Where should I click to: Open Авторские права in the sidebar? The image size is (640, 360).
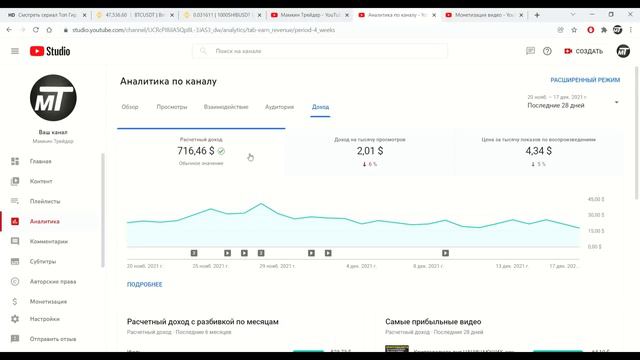[53, 281]
